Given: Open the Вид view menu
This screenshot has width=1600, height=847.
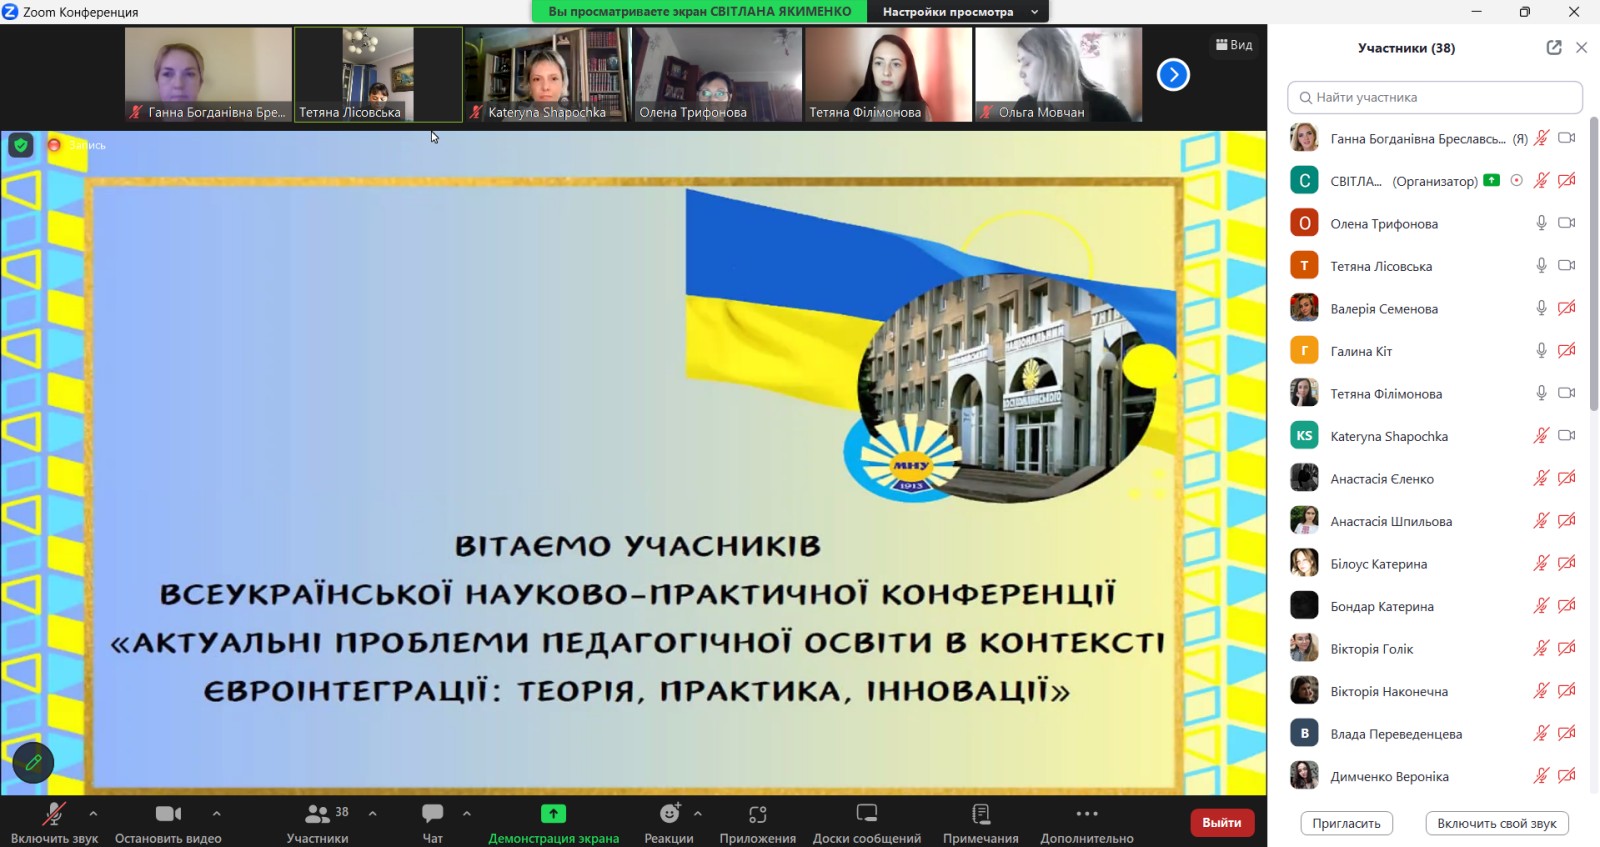Looking at the screenshot, I should pos(1234,45).
